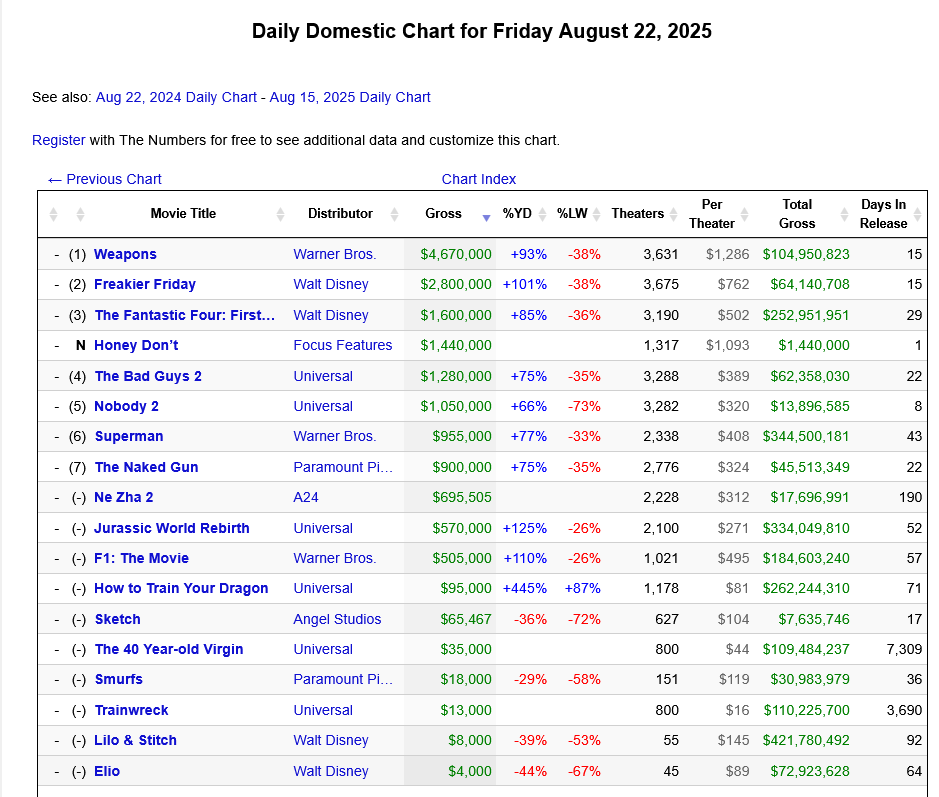Open The Naked Gun link
This screenshot has width=939, height=797.
coord(146,467)
